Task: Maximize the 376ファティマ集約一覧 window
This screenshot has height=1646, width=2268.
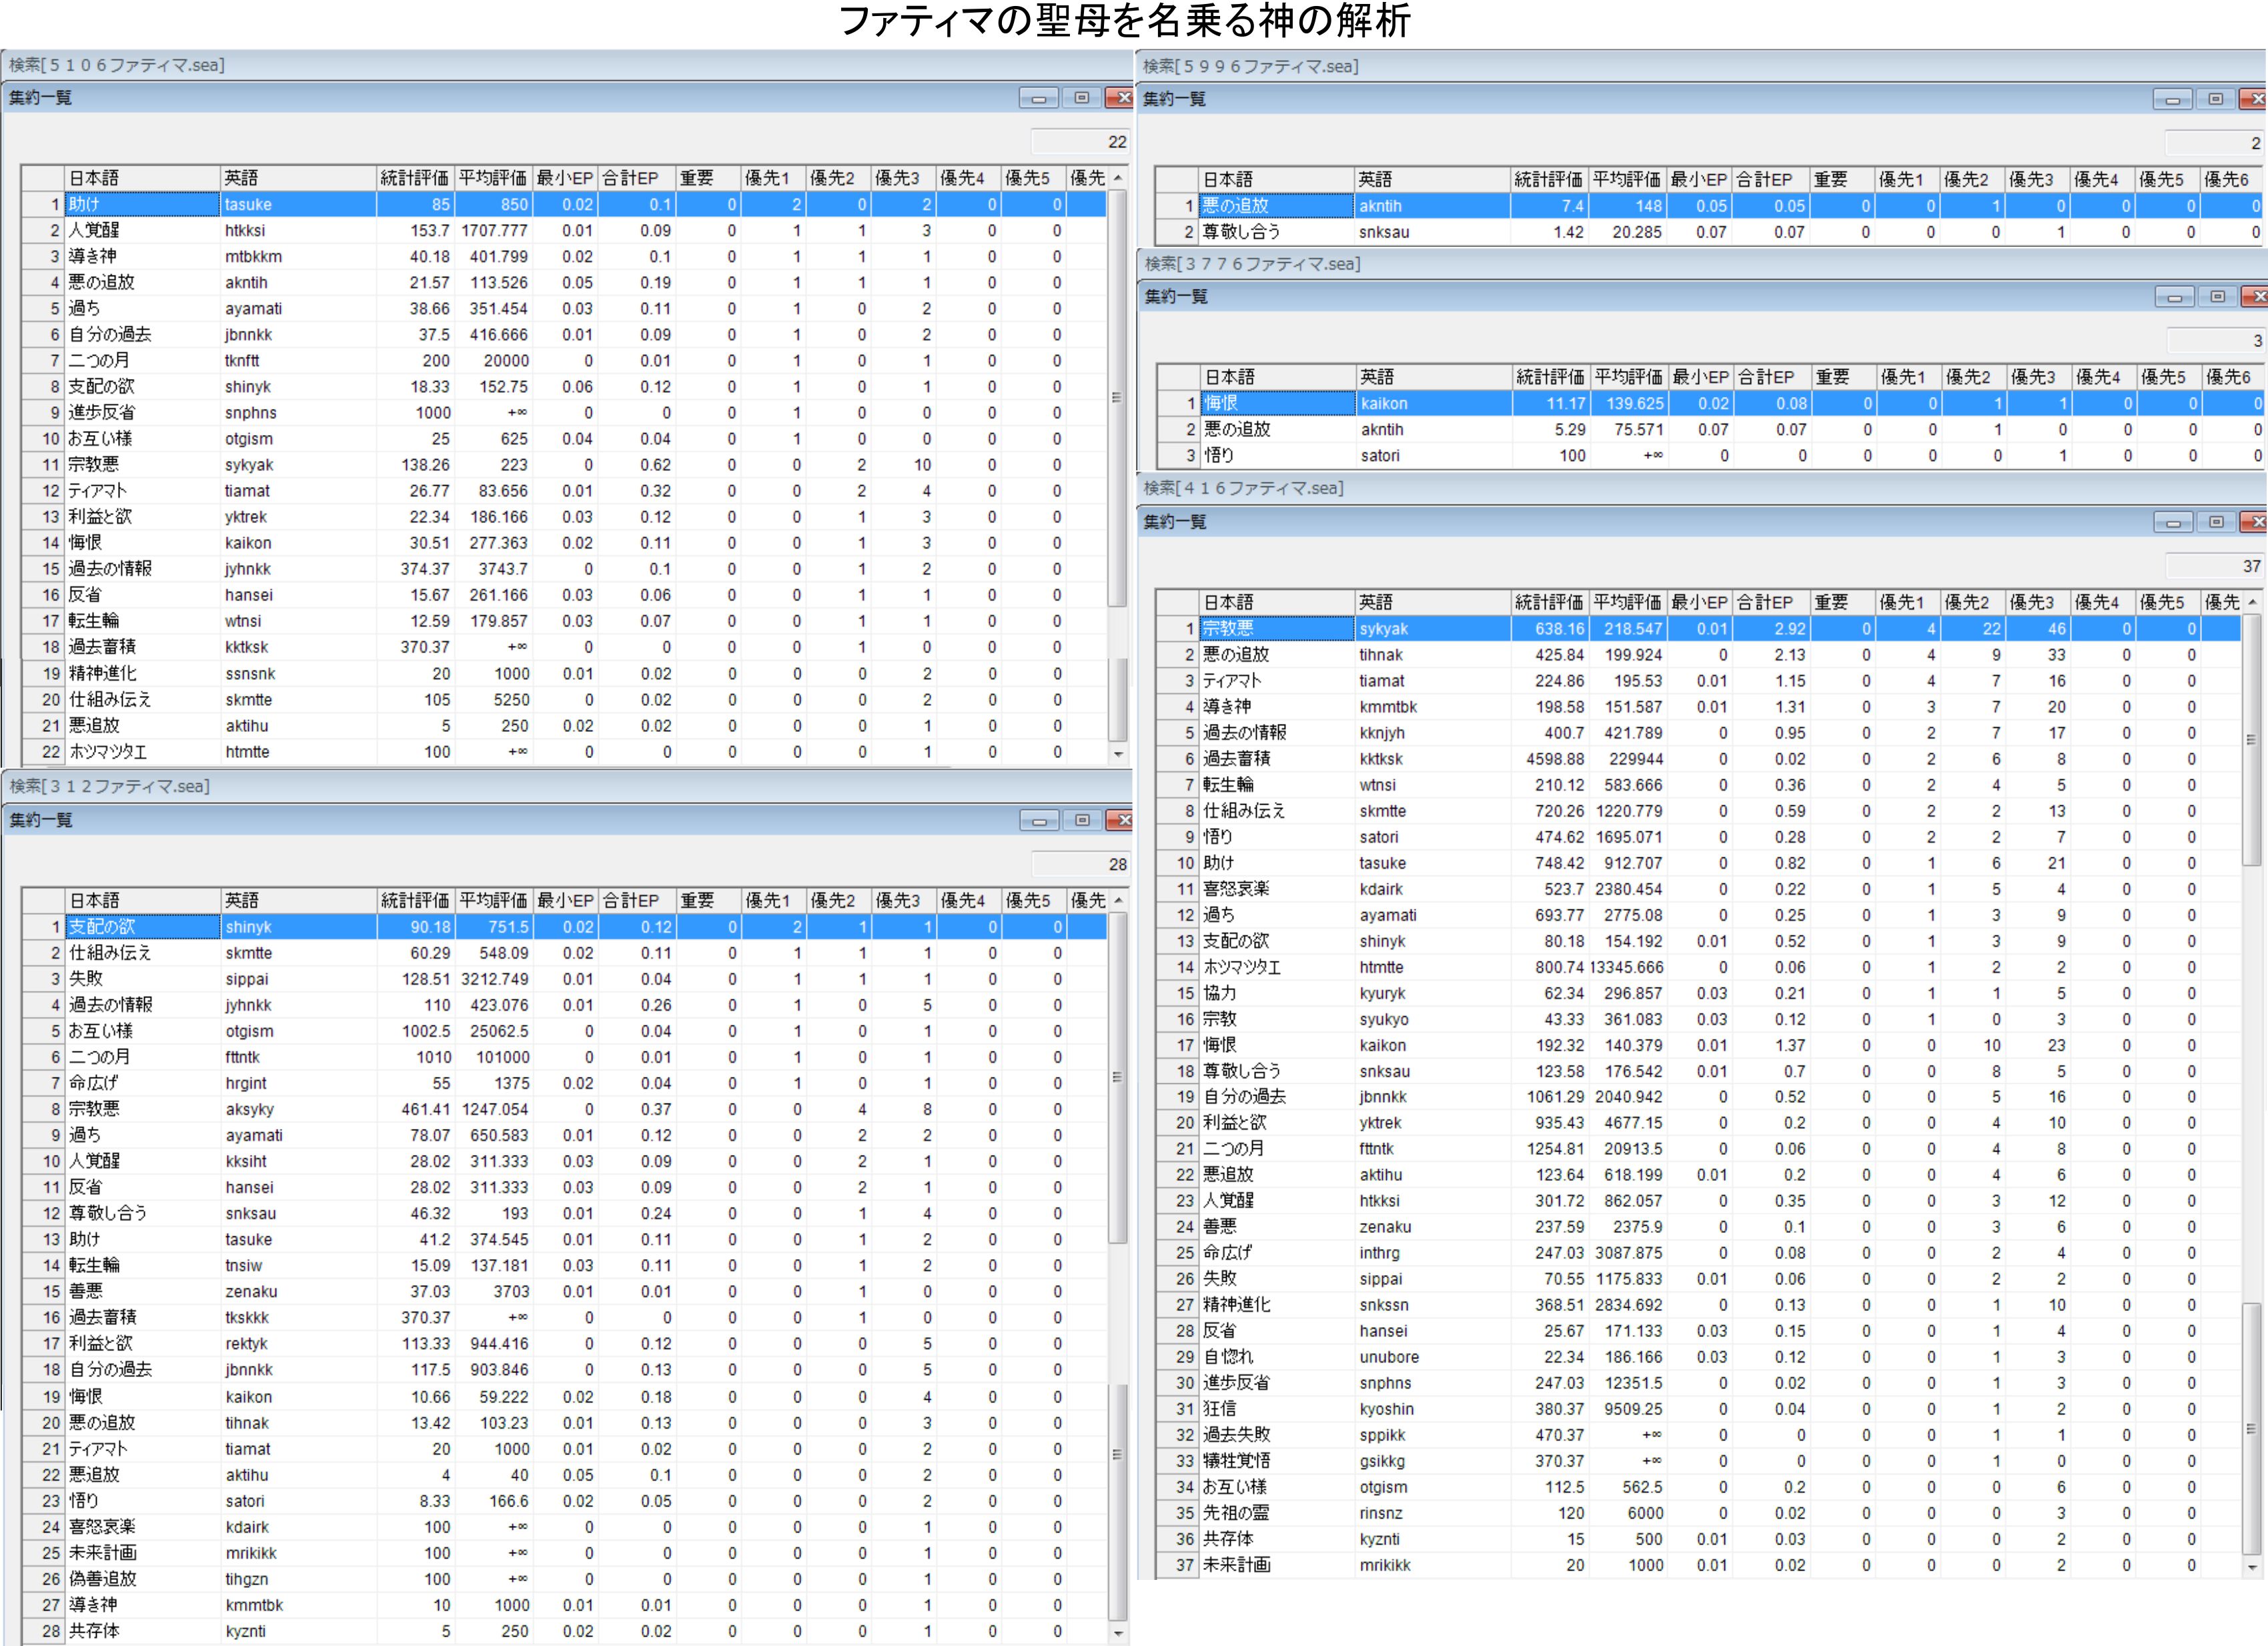Action: pyautogui.click(x=2217, y=297)
